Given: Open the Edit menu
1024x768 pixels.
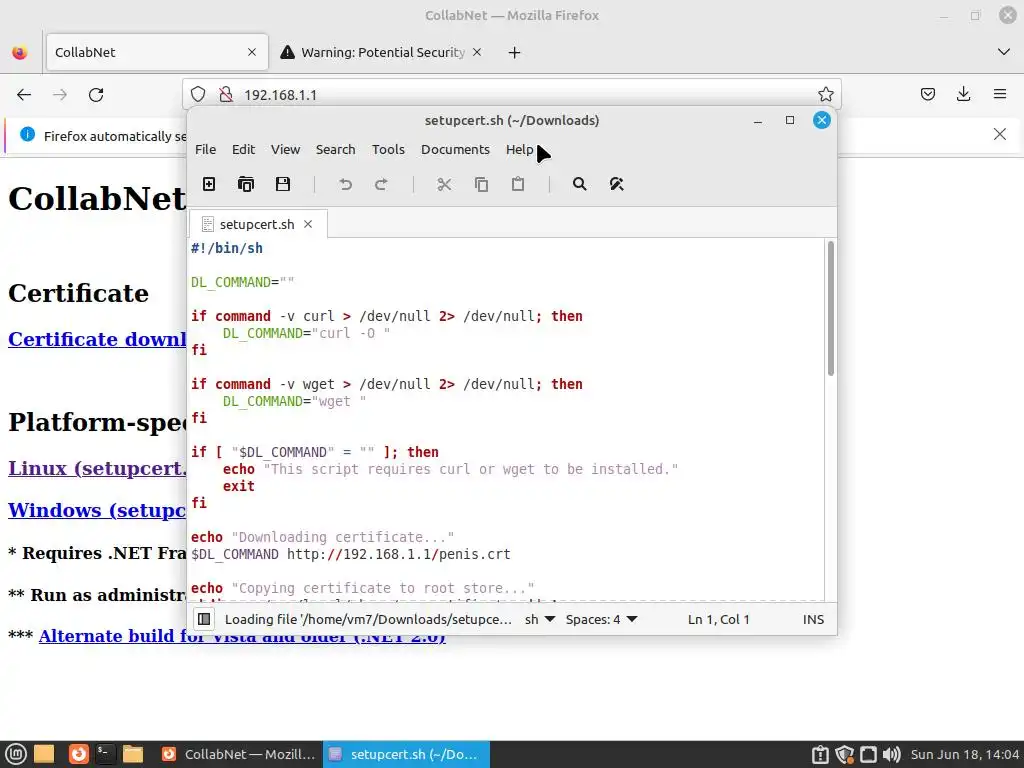Looking at the screenshot, I should click(x=244, y=150).
